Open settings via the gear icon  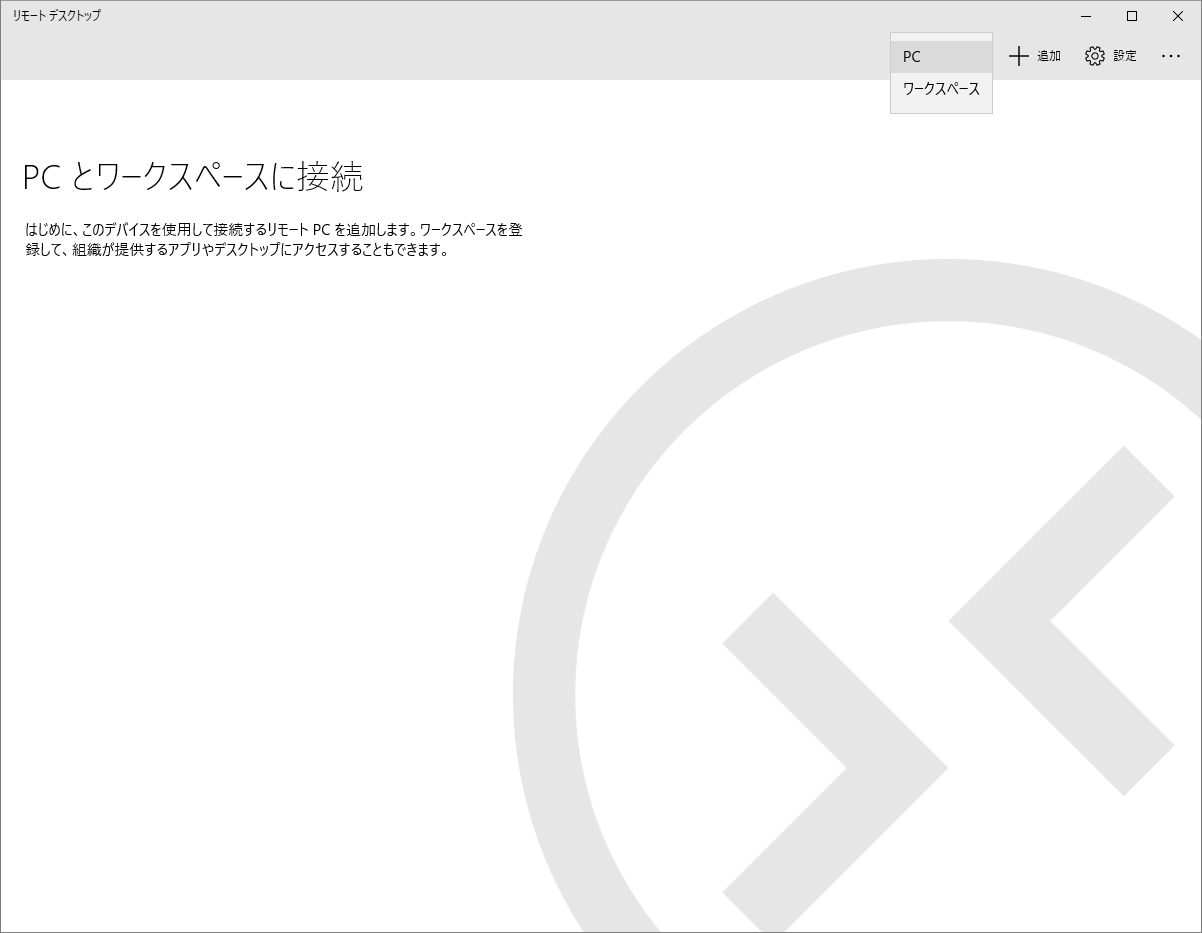pos(1095,56)
